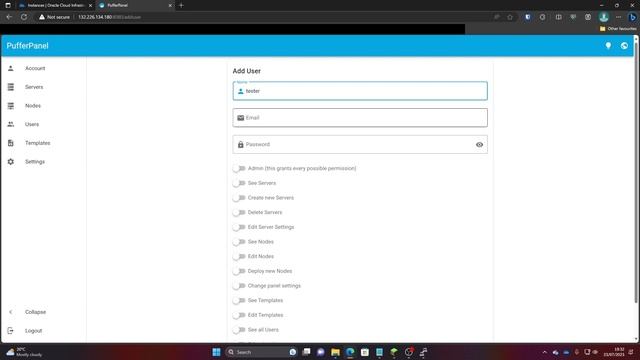This screenshot has width=640, height=360.
Task: Open the Windows Start menu
Action: point(216,352)
